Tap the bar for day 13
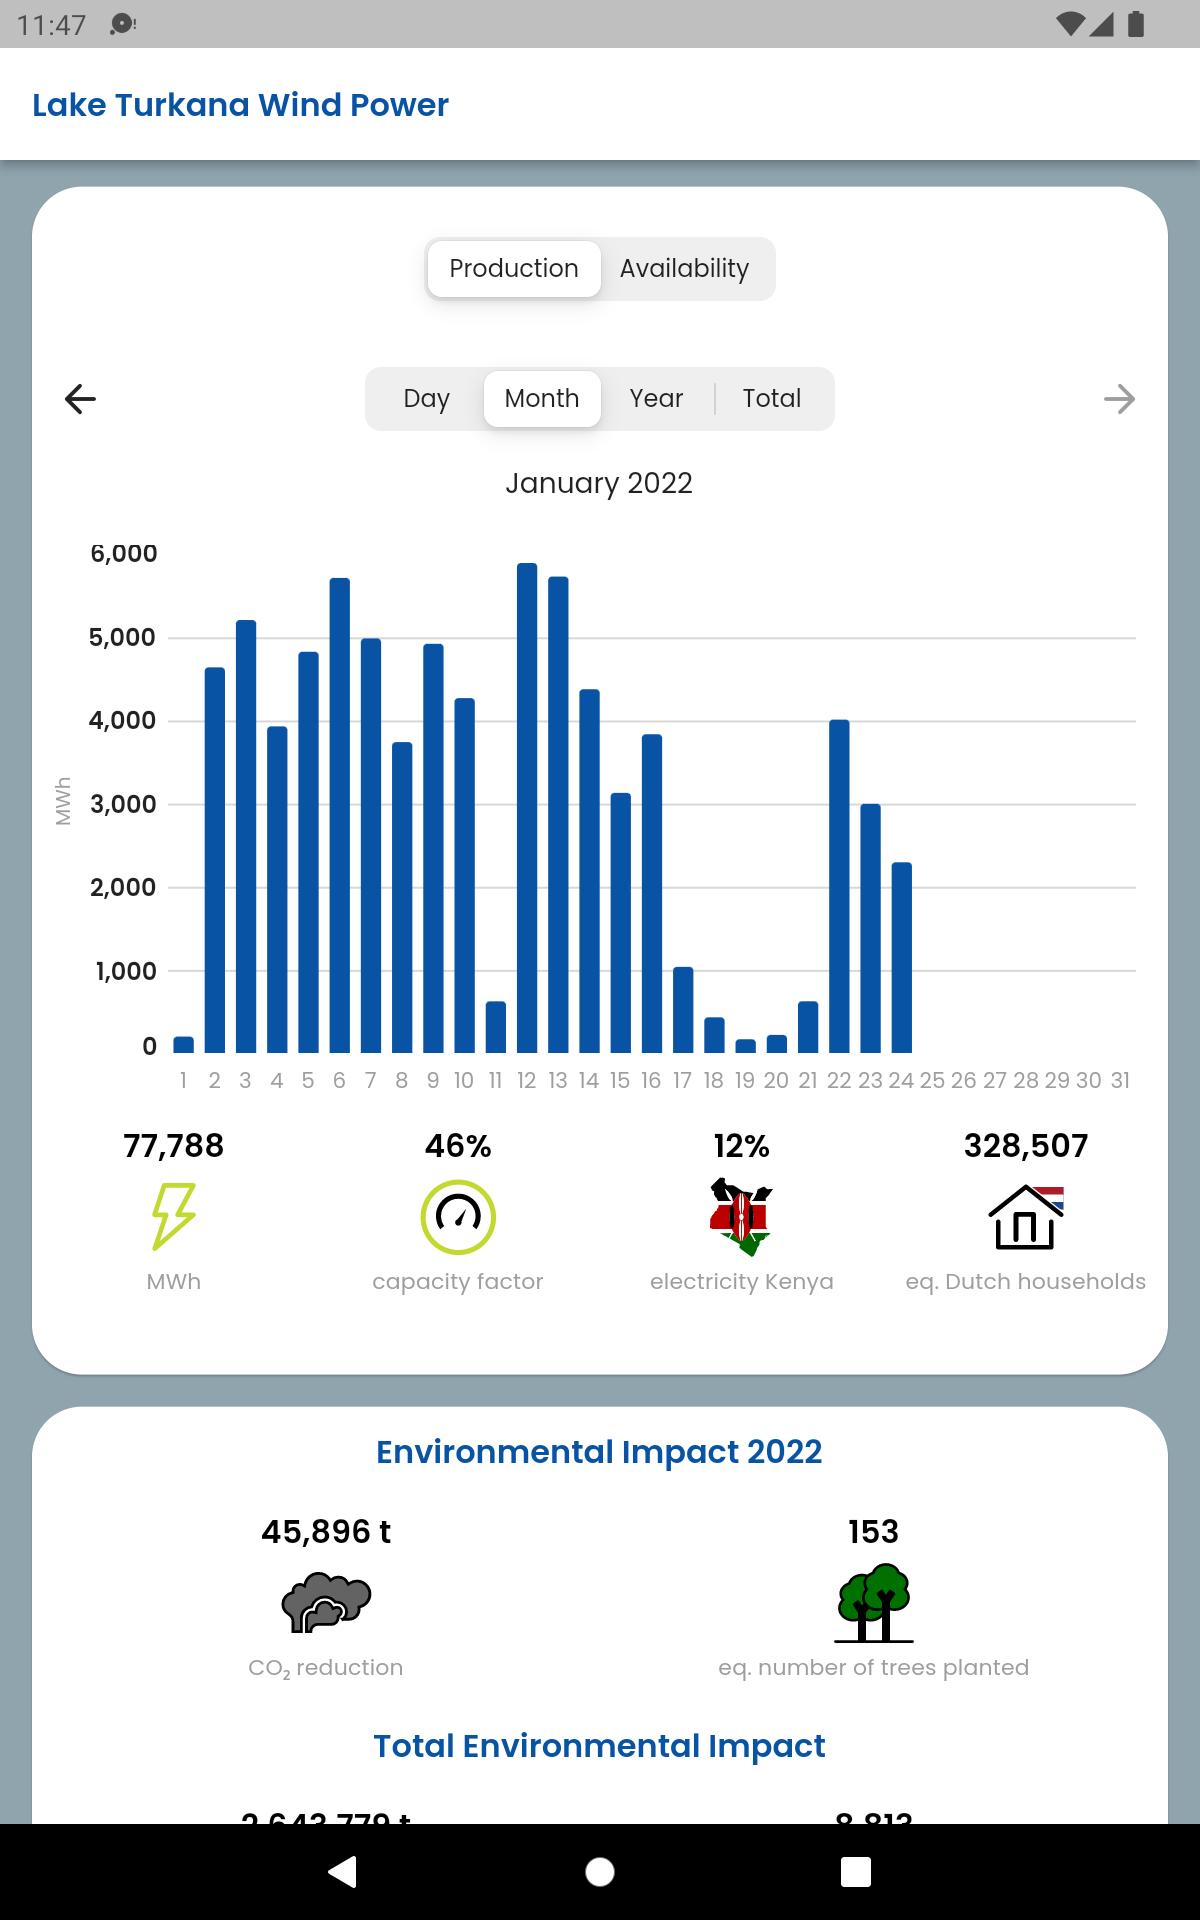The height and width of the screenshot is (1920, 1200). (x=558, y=815)
